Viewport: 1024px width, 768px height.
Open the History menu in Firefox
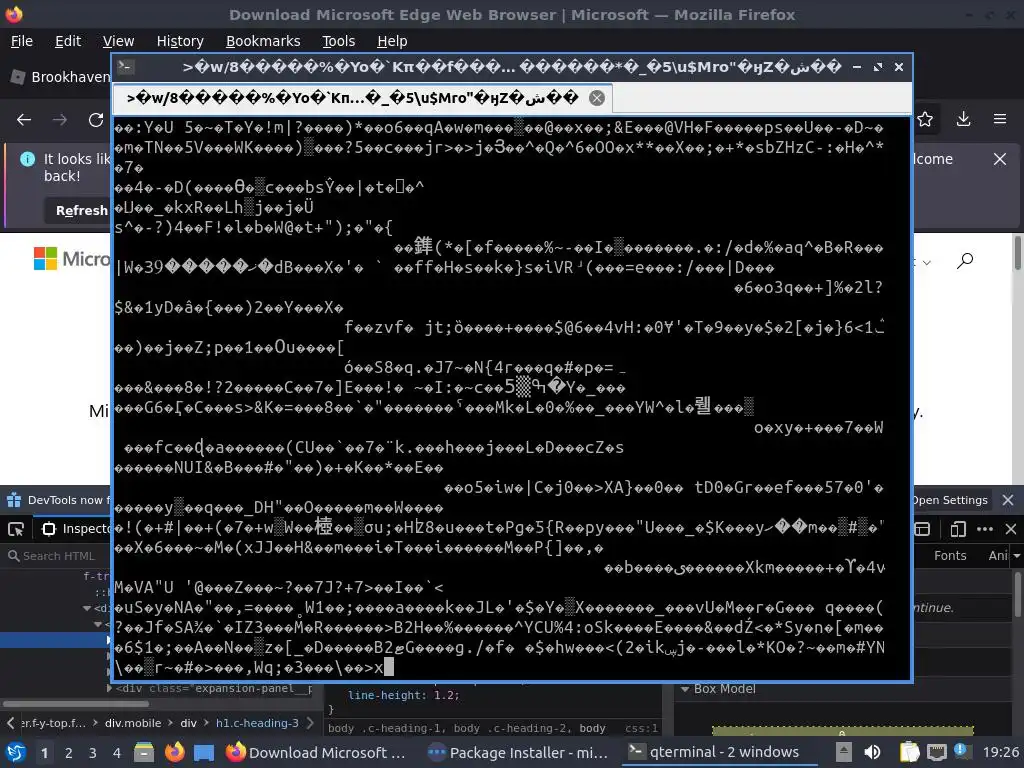(180, 41)
